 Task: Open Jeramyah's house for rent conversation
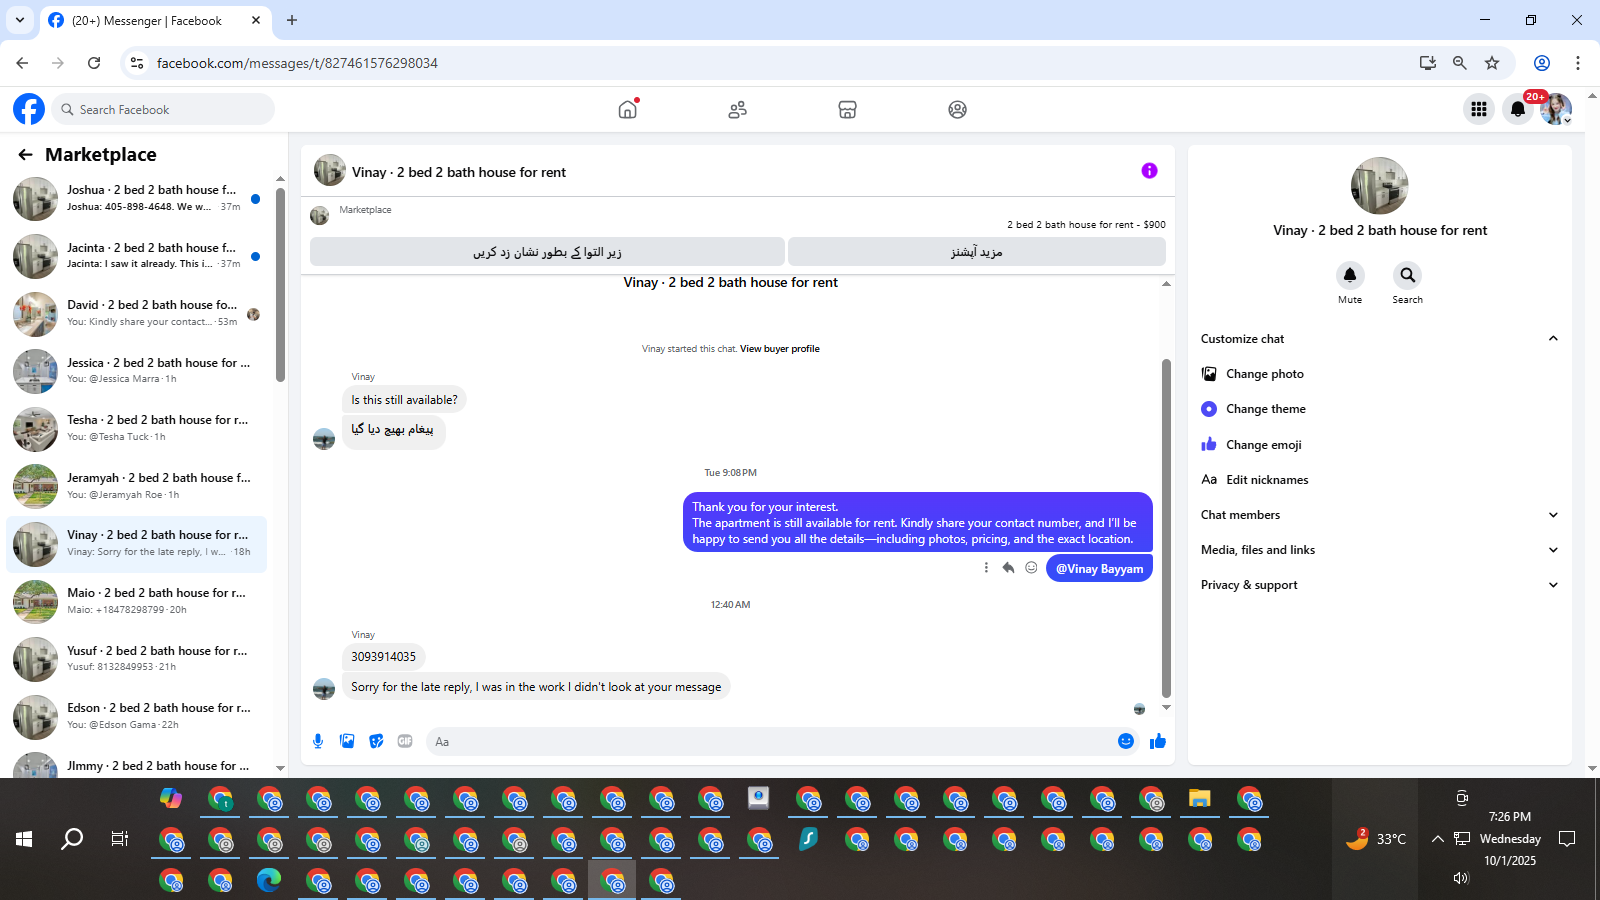(x=137, y=486)
